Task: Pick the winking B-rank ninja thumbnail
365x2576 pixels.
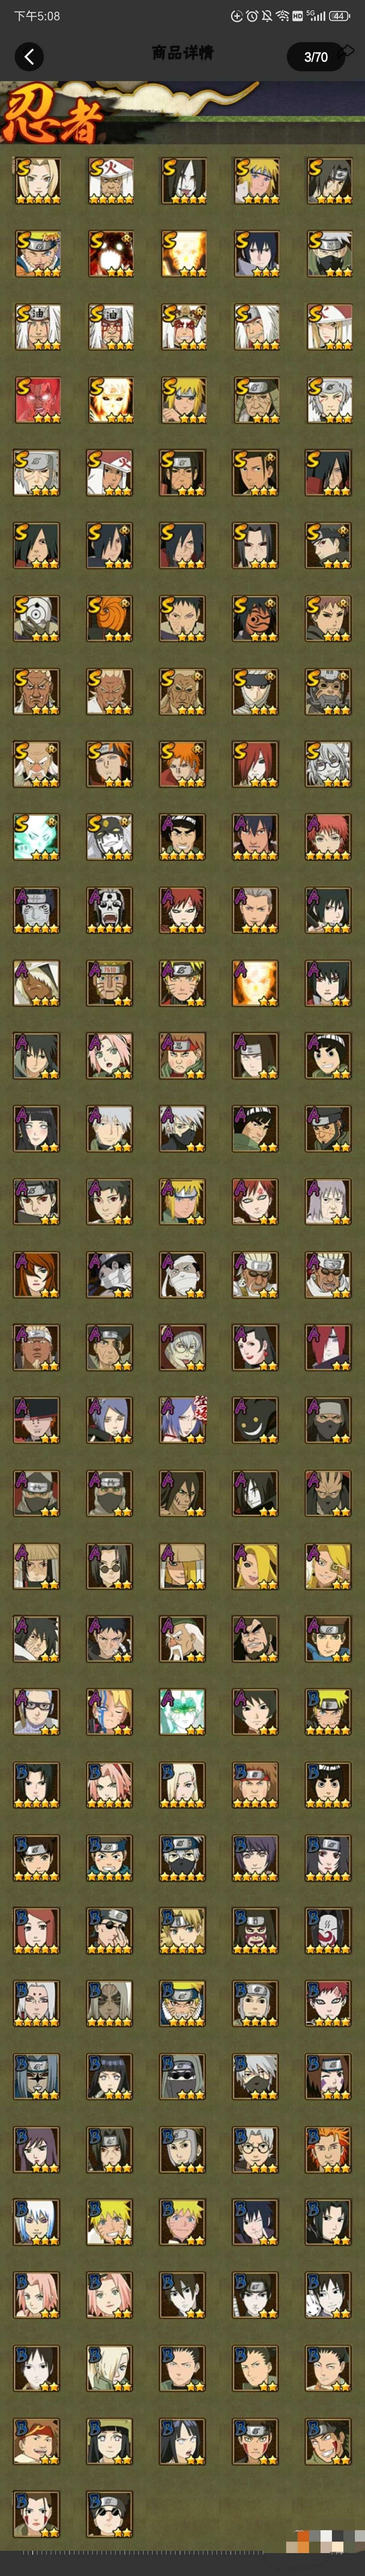Action: [x=329, y=2078]
